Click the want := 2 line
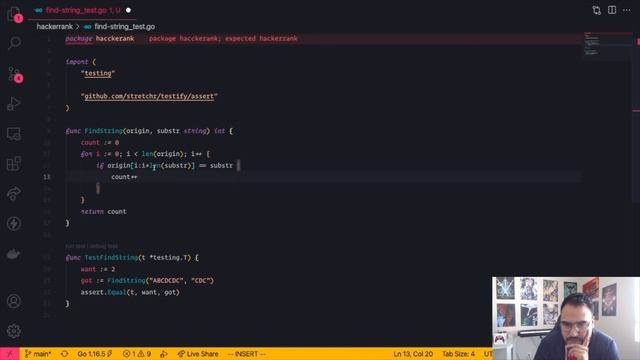This screenshot has width=640, height=360. 98,269
